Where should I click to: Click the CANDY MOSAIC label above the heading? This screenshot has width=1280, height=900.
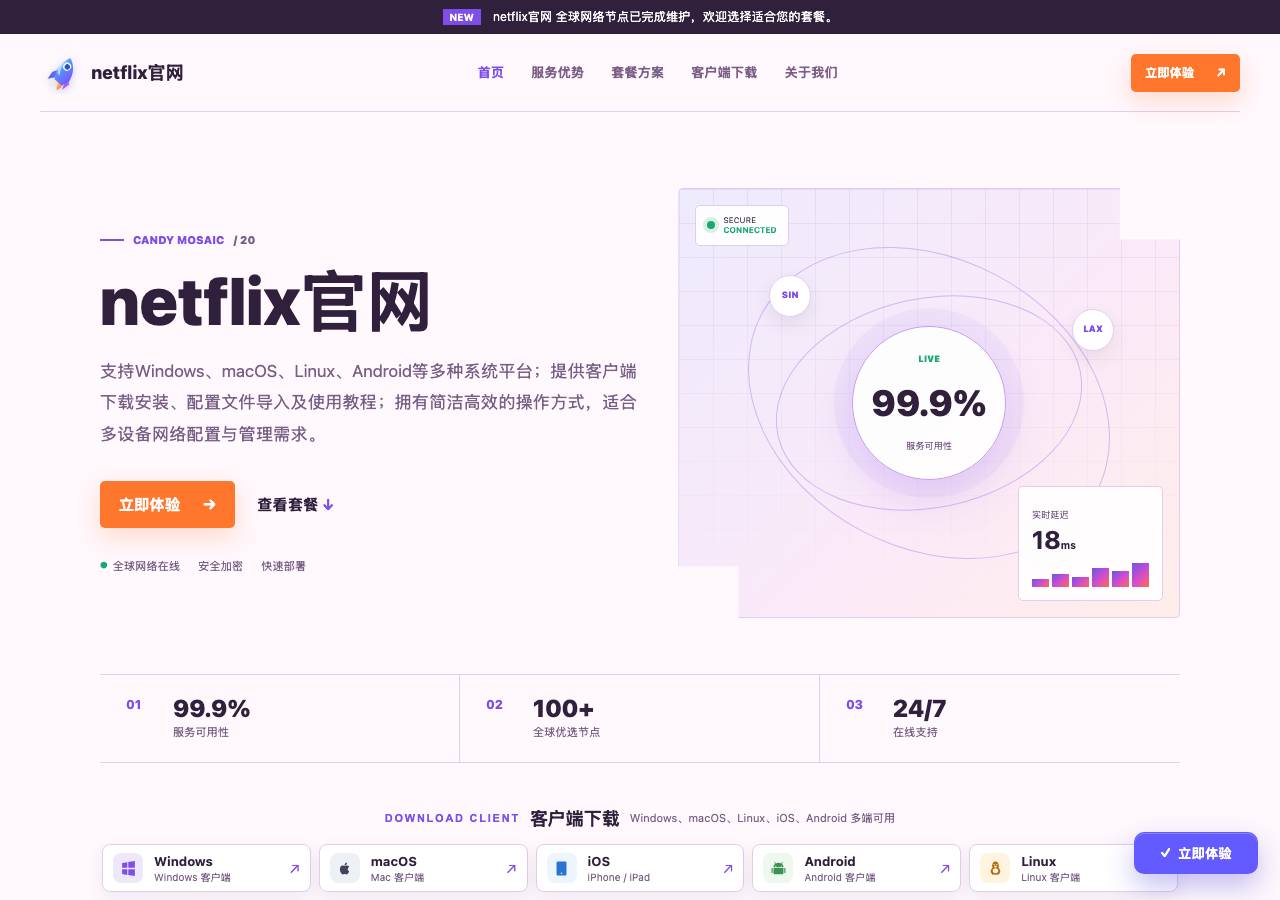click(179, 240)
